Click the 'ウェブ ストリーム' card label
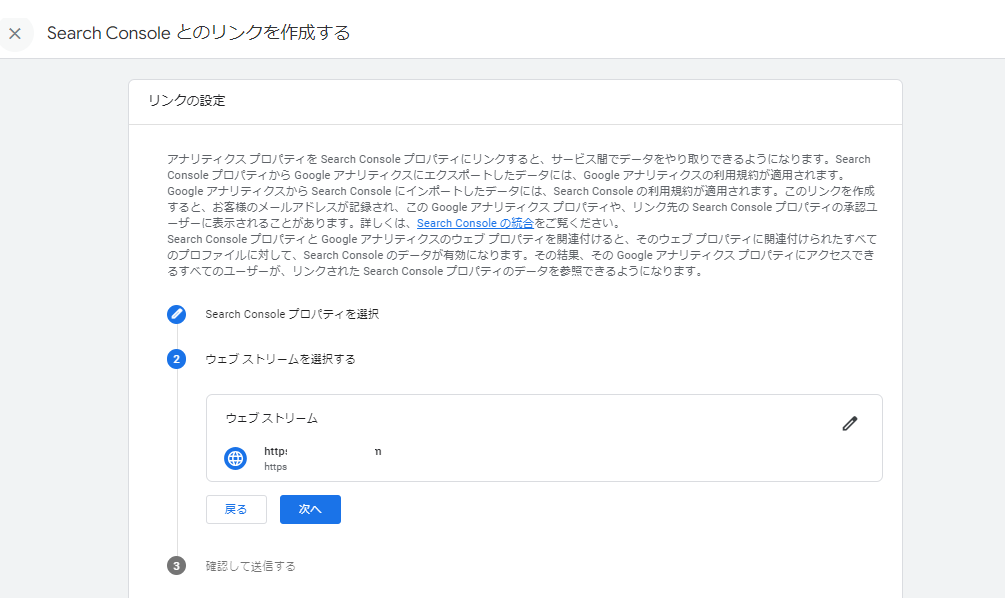Image resolution: width=1005 pixels, height=598 pixels. [272, 418]
